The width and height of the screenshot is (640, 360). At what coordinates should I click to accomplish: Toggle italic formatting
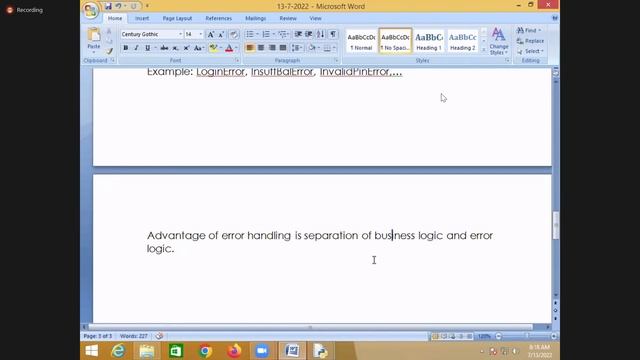[136, 48]
